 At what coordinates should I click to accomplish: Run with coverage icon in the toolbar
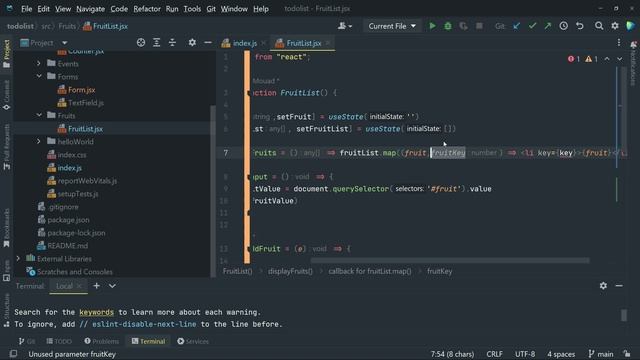(463, 26)
